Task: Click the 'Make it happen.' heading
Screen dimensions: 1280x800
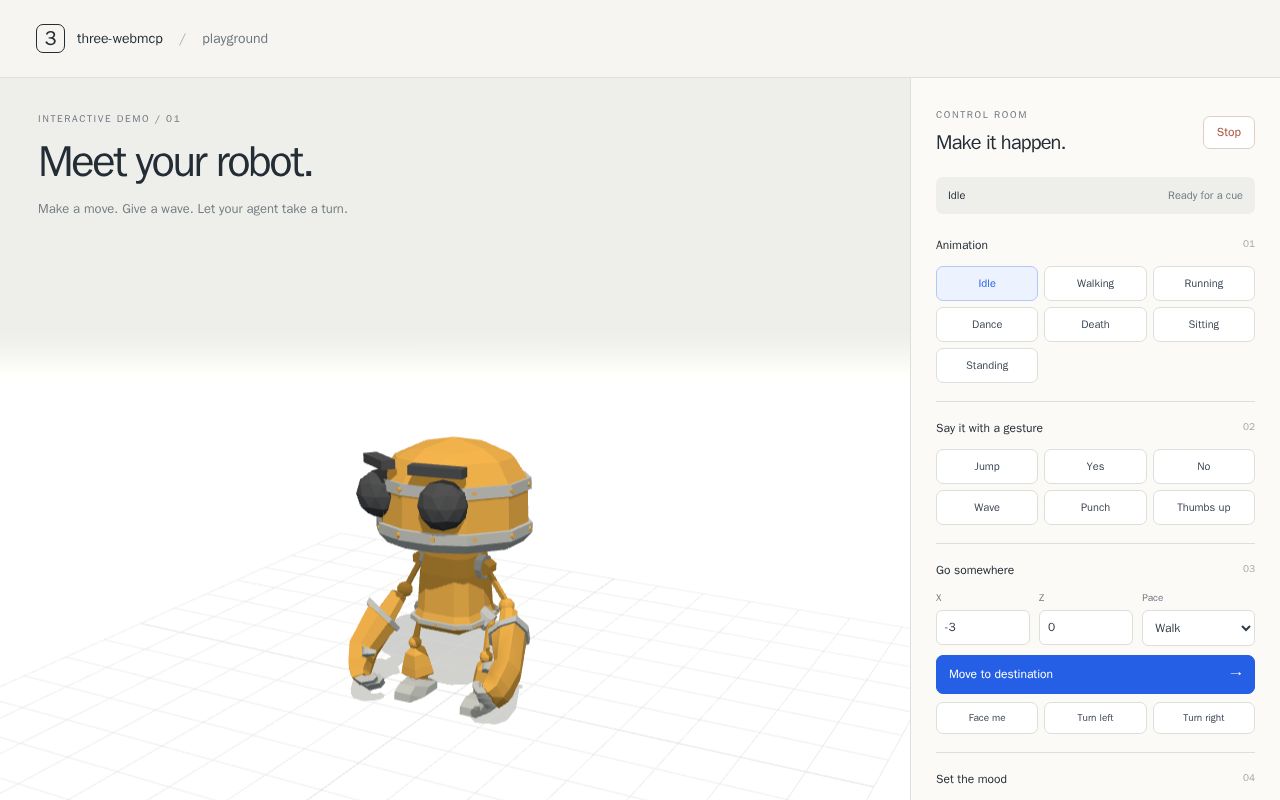Action: pos(1001,143)
